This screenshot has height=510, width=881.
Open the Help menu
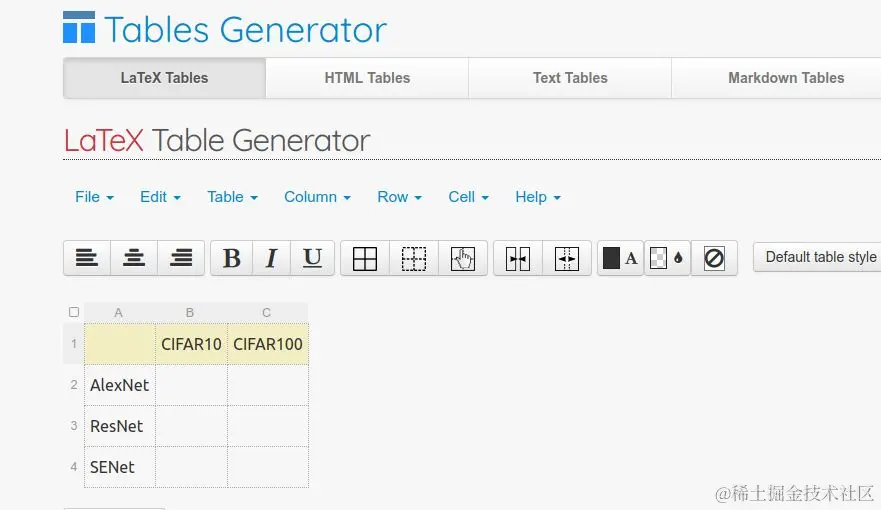[x=538, y=197]
